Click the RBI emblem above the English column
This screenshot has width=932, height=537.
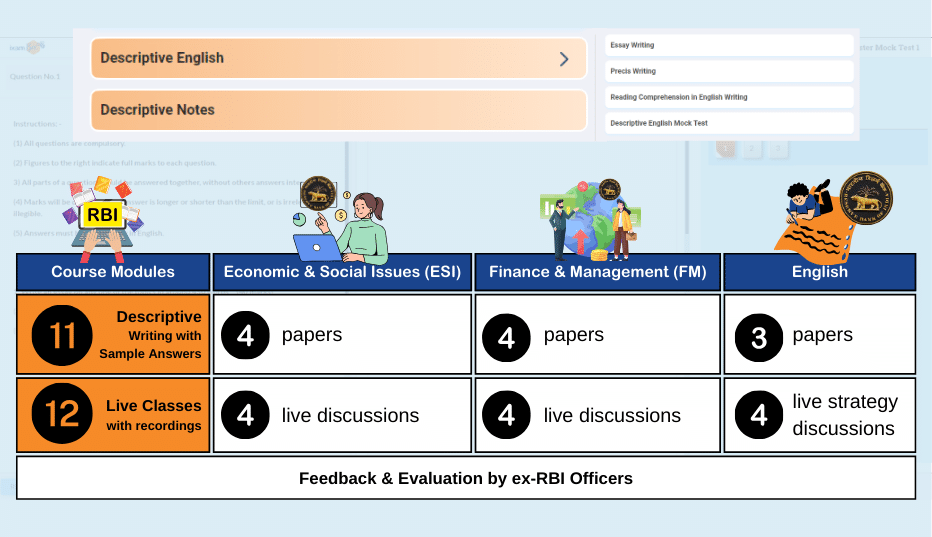pos(866,197)
